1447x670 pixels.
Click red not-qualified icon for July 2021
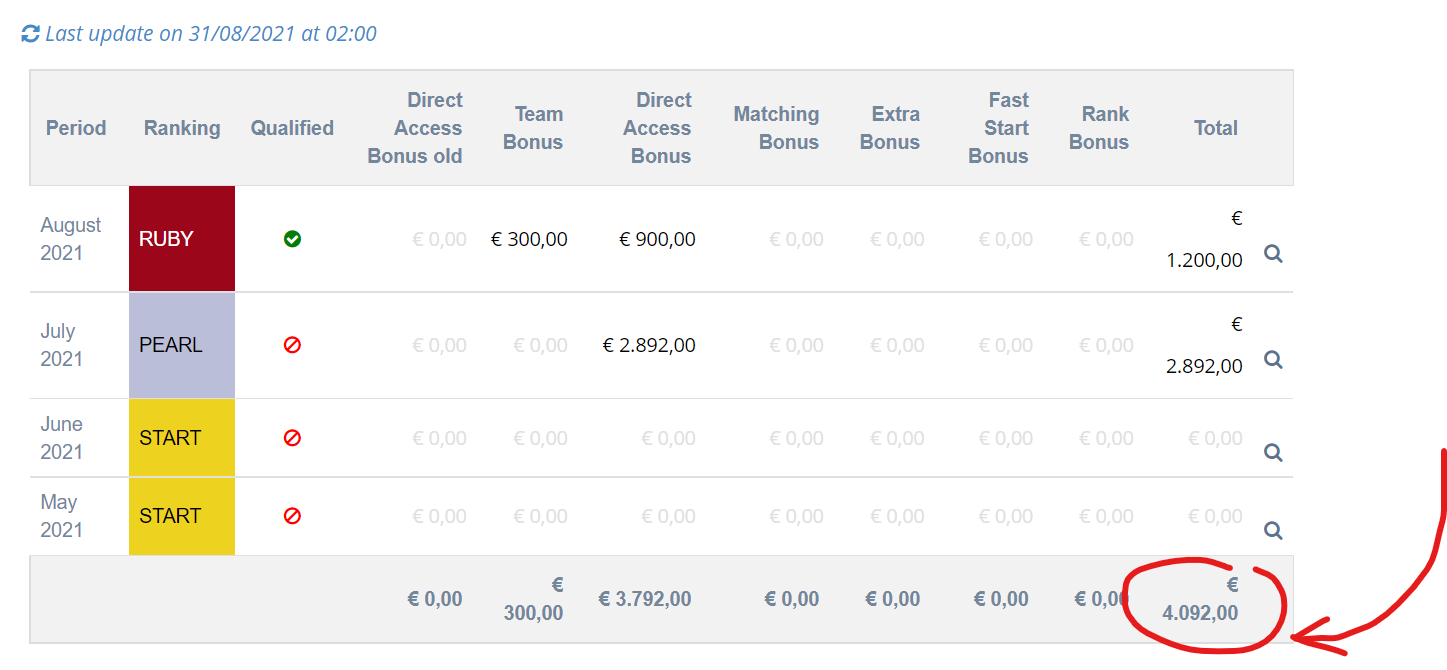(x=292, y=345)
